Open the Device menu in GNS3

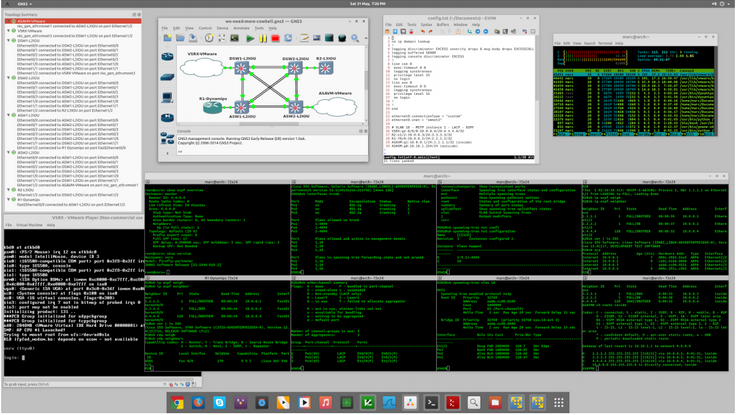[221, 28]
